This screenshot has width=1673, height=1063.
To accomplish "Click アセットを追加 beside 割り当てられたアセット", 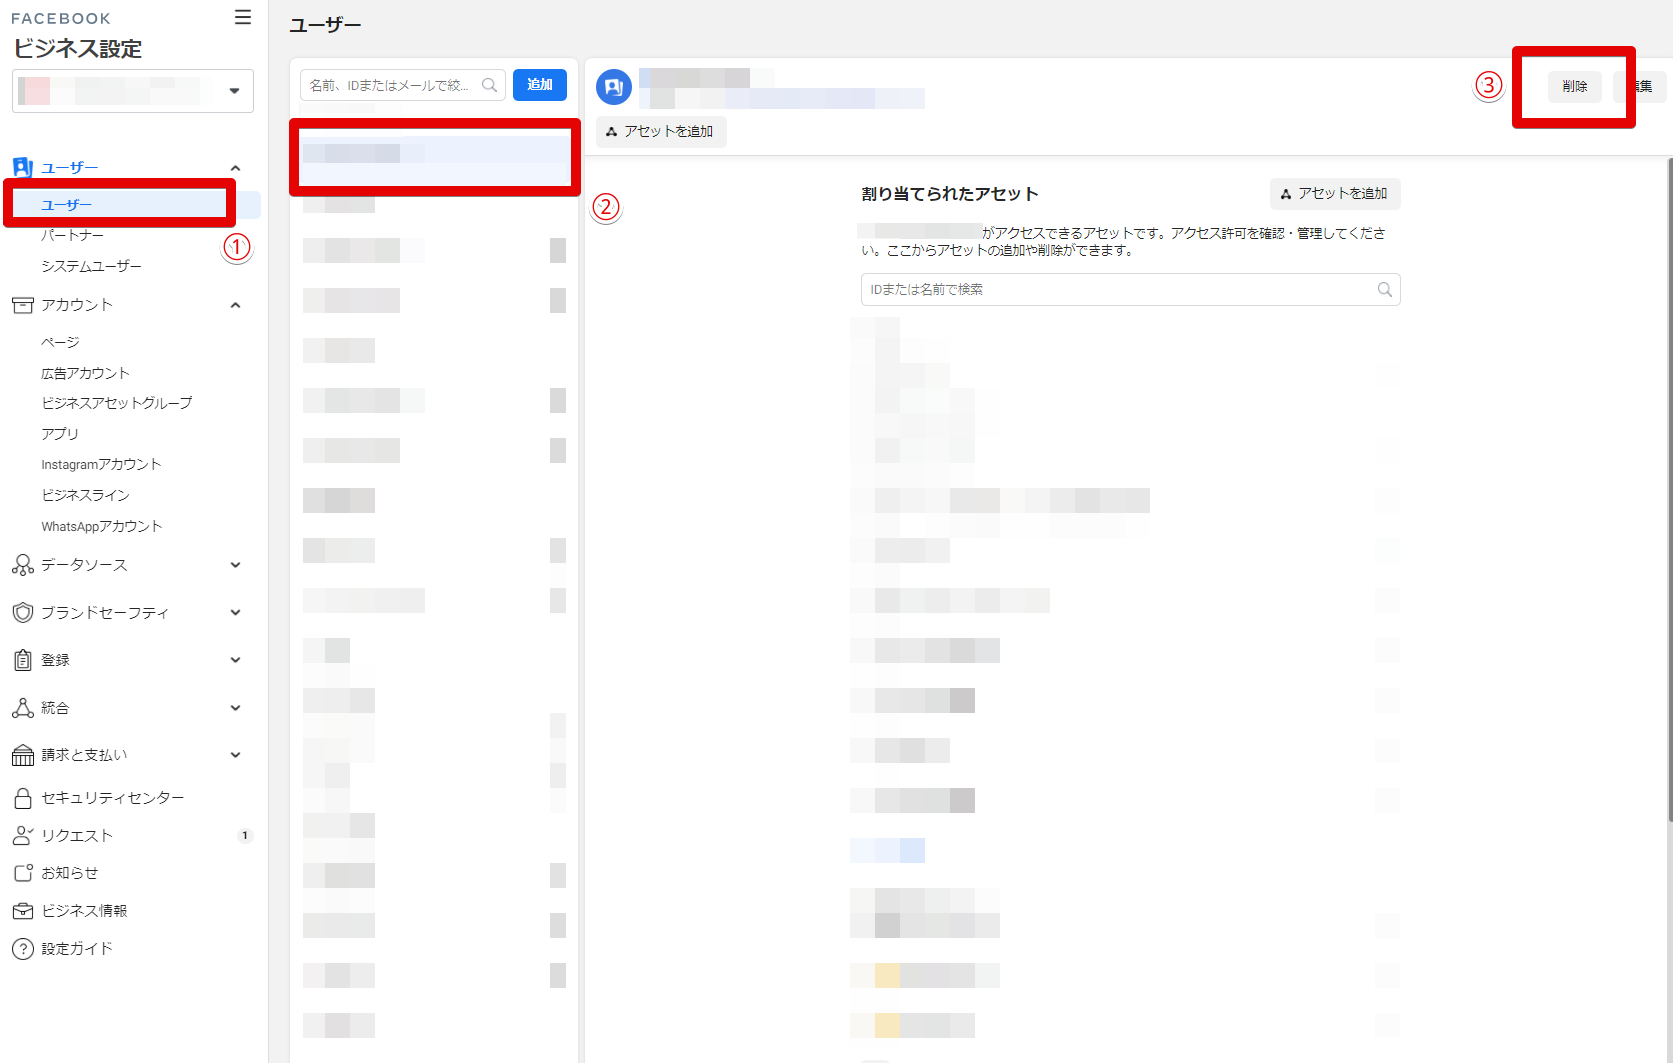I will 1335,194.
